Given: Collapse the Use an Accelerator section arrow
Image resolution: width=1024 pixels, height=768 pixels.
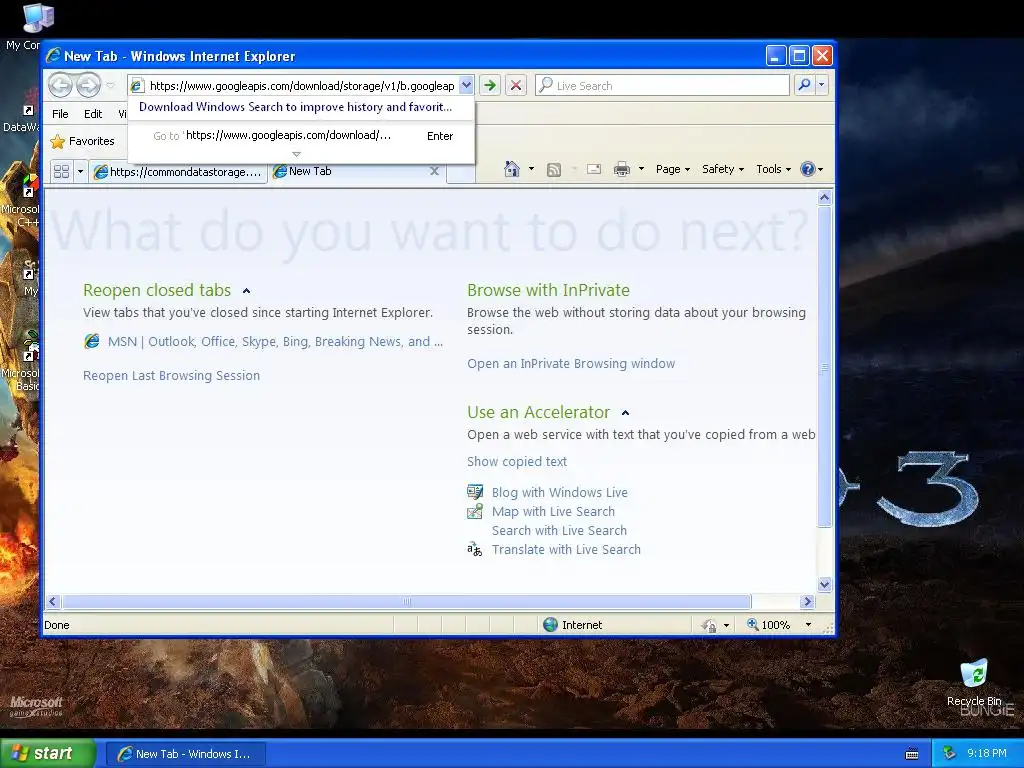Looking at the screenshot, I should [x=626, y=413].
